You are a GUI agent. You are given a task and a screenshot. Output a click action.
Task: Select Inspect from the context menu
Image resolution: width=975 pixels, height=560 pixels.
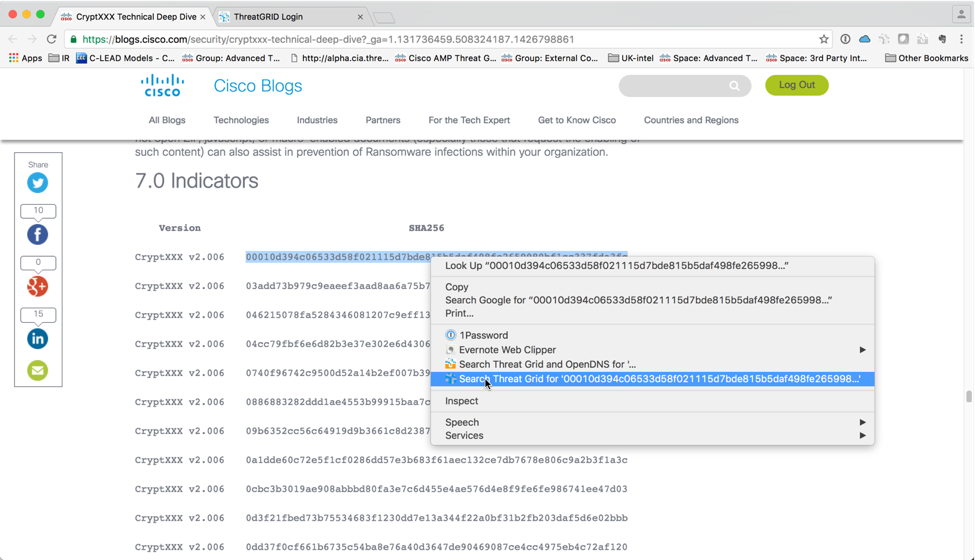point(652,401)
